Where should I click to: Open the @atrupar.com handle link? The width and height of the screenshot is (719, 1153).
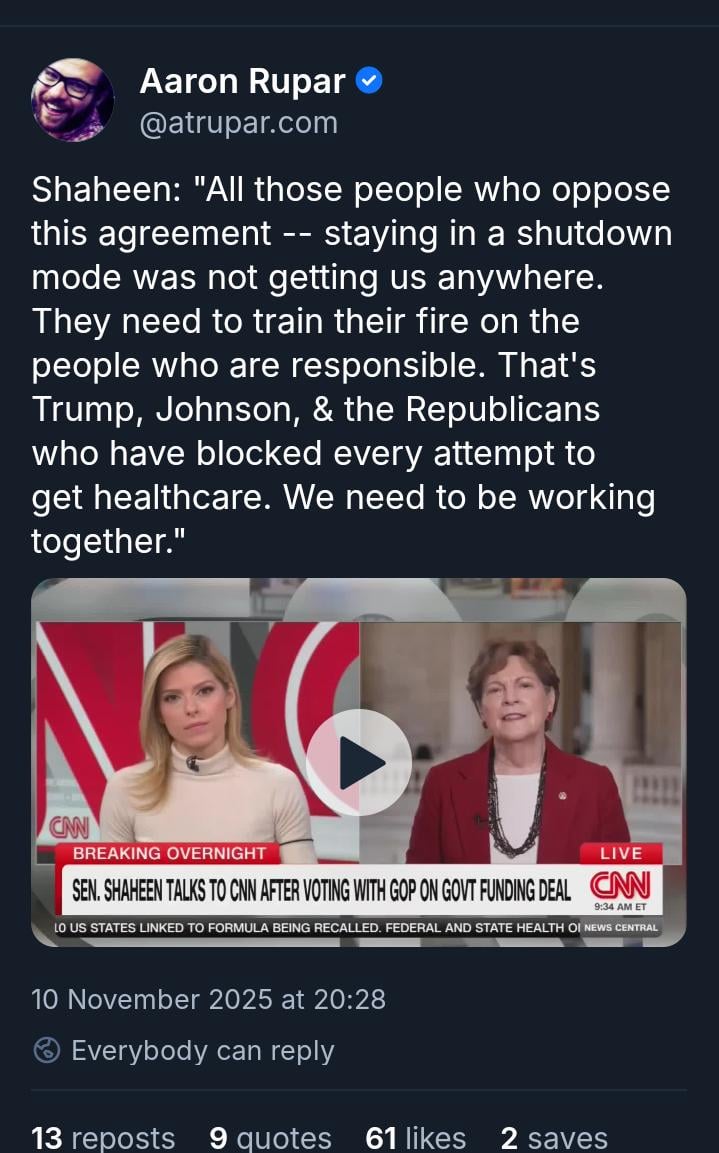click(x=238, y=123)
